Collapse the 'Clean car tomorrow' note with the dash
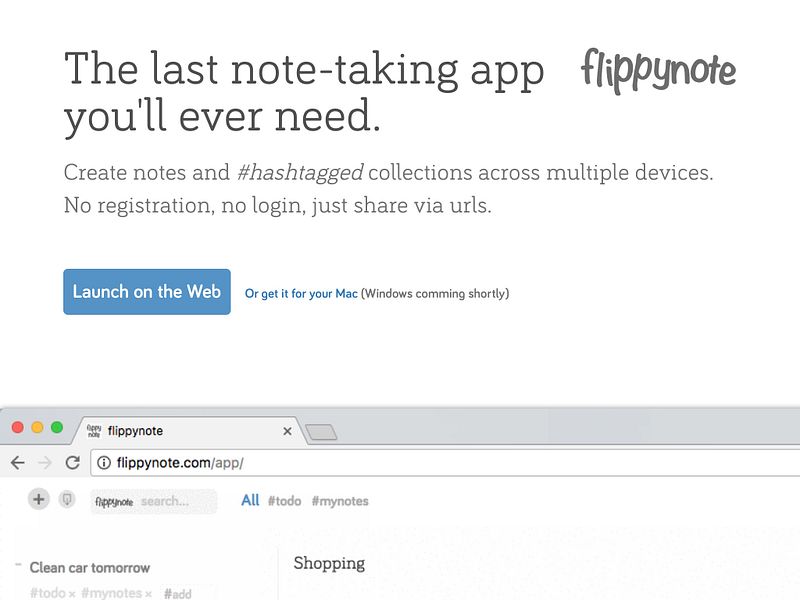The width and height of the screenshot is (800, 600). (x=18, y=565)
